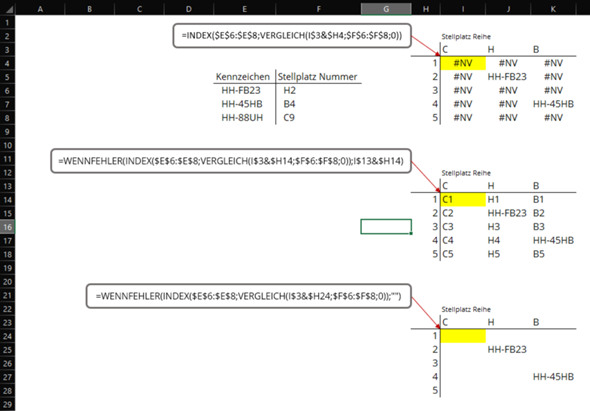Click the first WENNFEHLER formula callout
The image size is (590, 411).
(231, 161)
